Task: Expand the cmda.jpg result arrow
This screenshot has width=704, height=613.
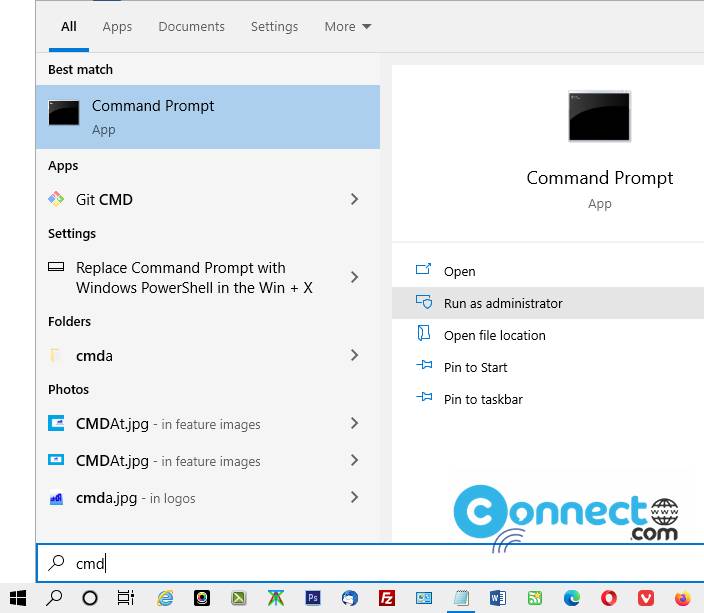Action: coord(354,497)
